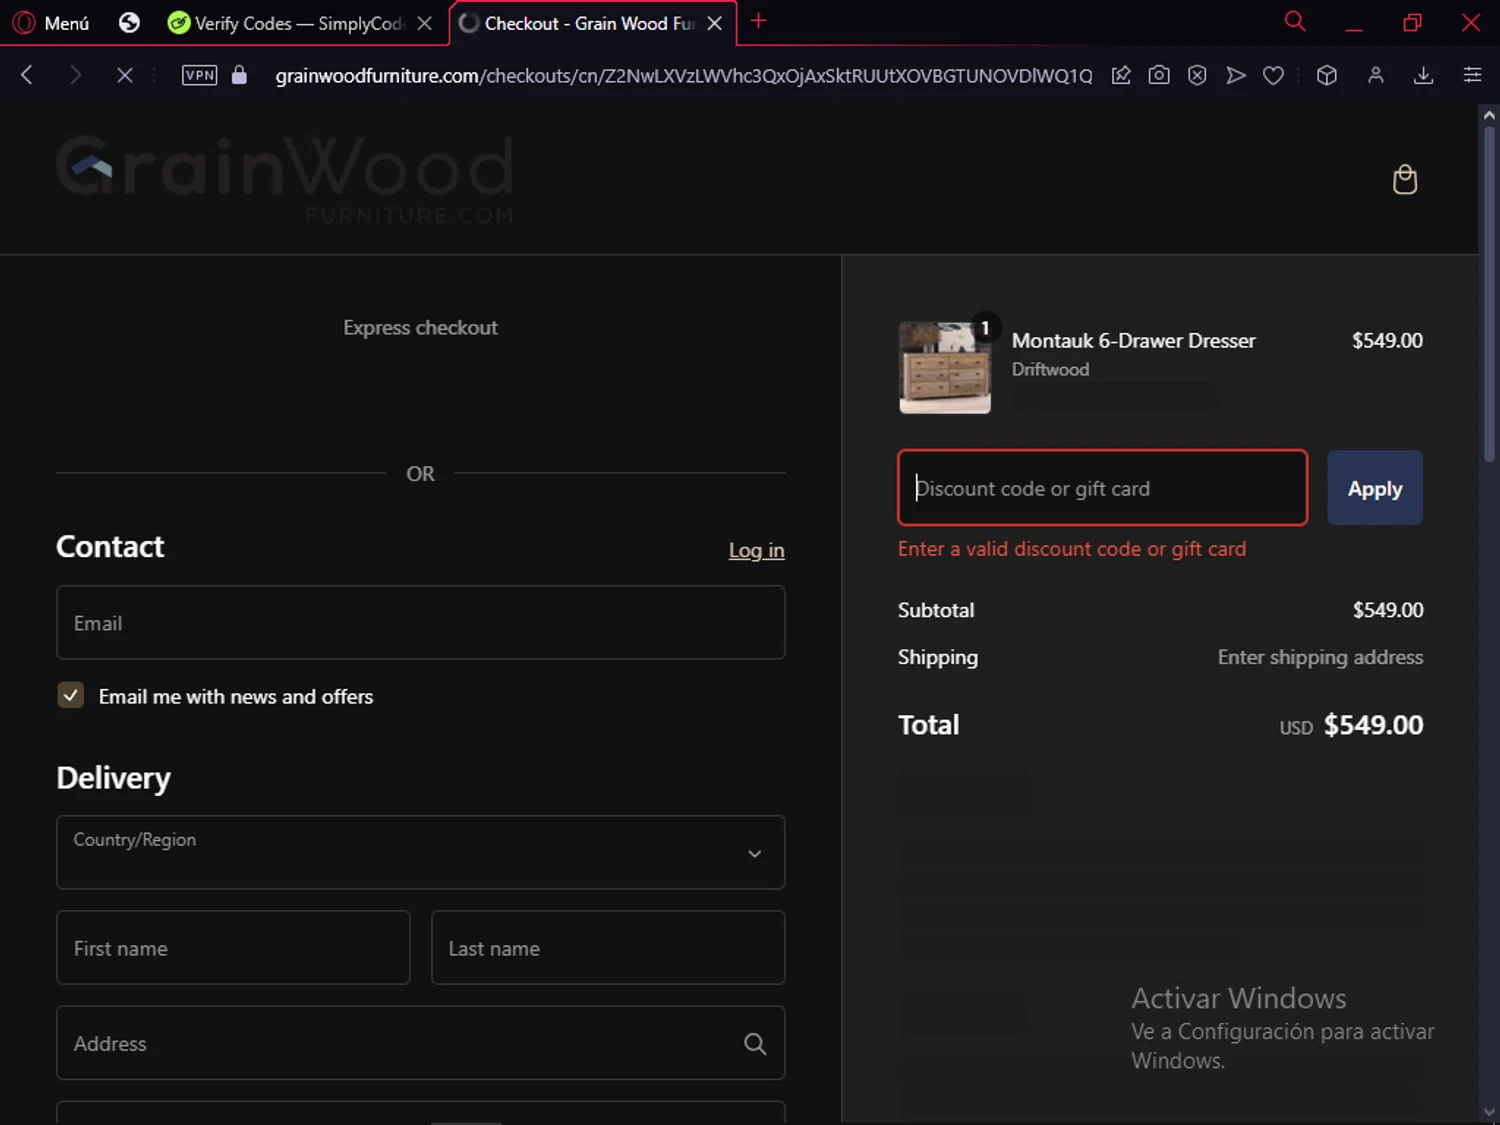Open the shopping bag cart icon
The width and height of the screenshot is (1500, 1125).
pos(1405,180)
